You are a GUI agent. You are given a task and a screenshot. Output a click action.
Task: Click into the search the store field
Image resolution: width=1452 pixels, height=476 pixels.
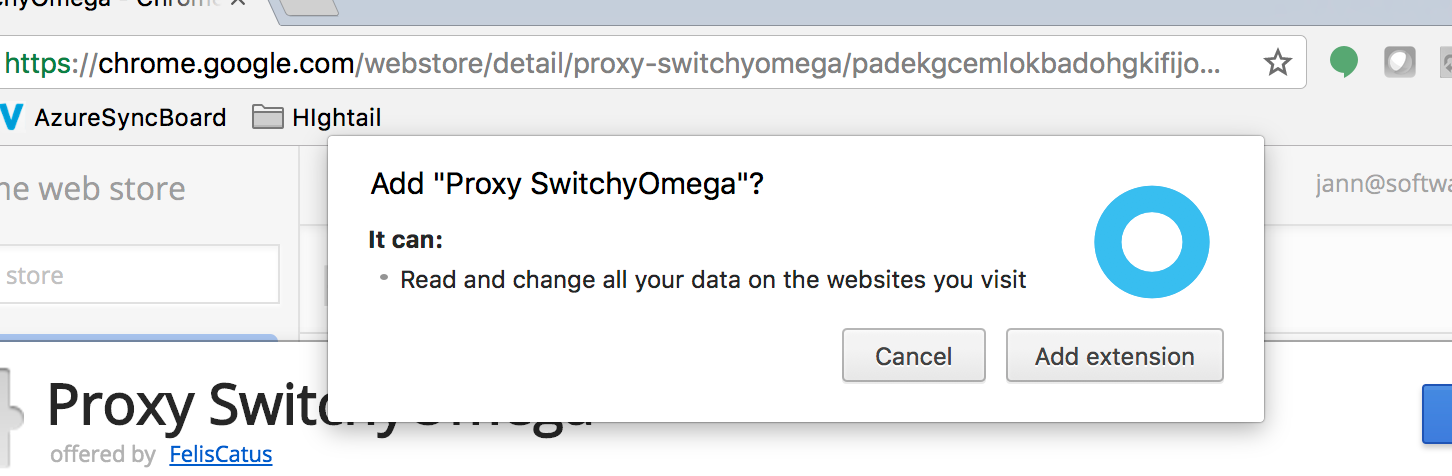[x=138, y=275]
